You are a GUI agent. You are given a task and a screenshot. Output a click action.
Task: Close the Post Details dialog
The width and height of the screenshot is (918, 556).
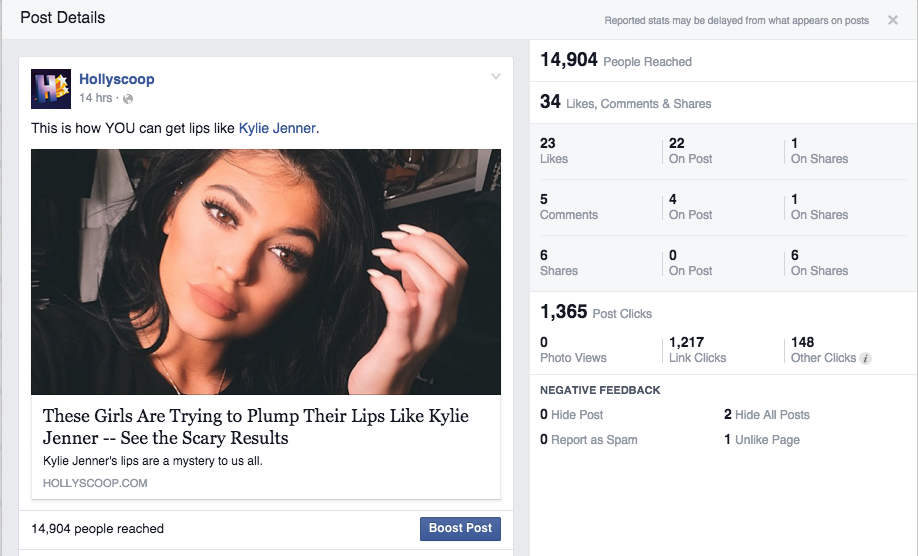coord(893,20)
